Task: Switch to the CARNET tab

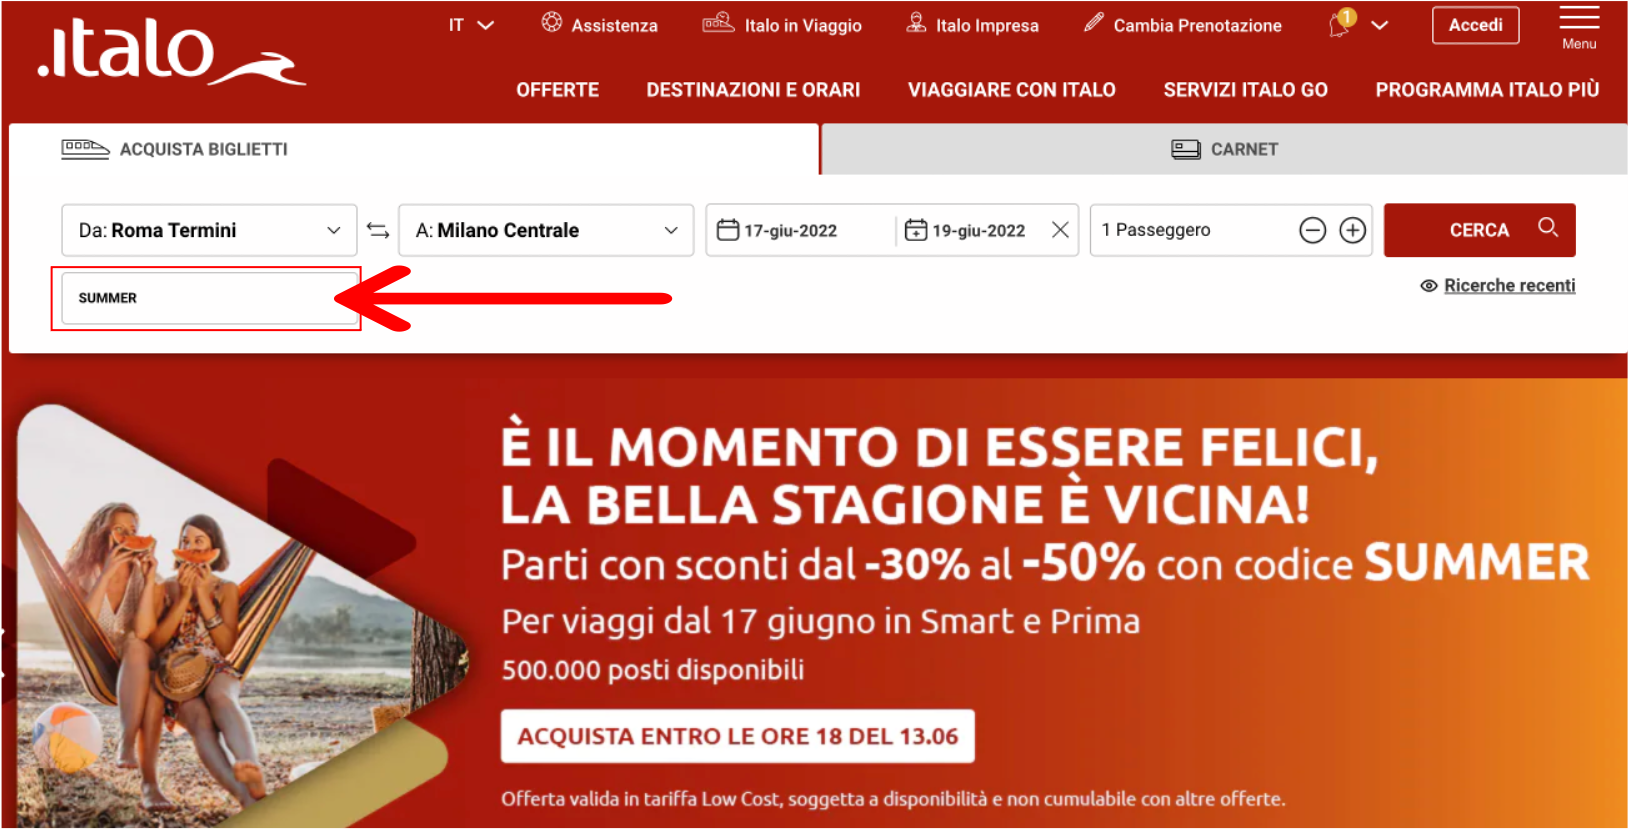Action: click(x=1224, y=149)
